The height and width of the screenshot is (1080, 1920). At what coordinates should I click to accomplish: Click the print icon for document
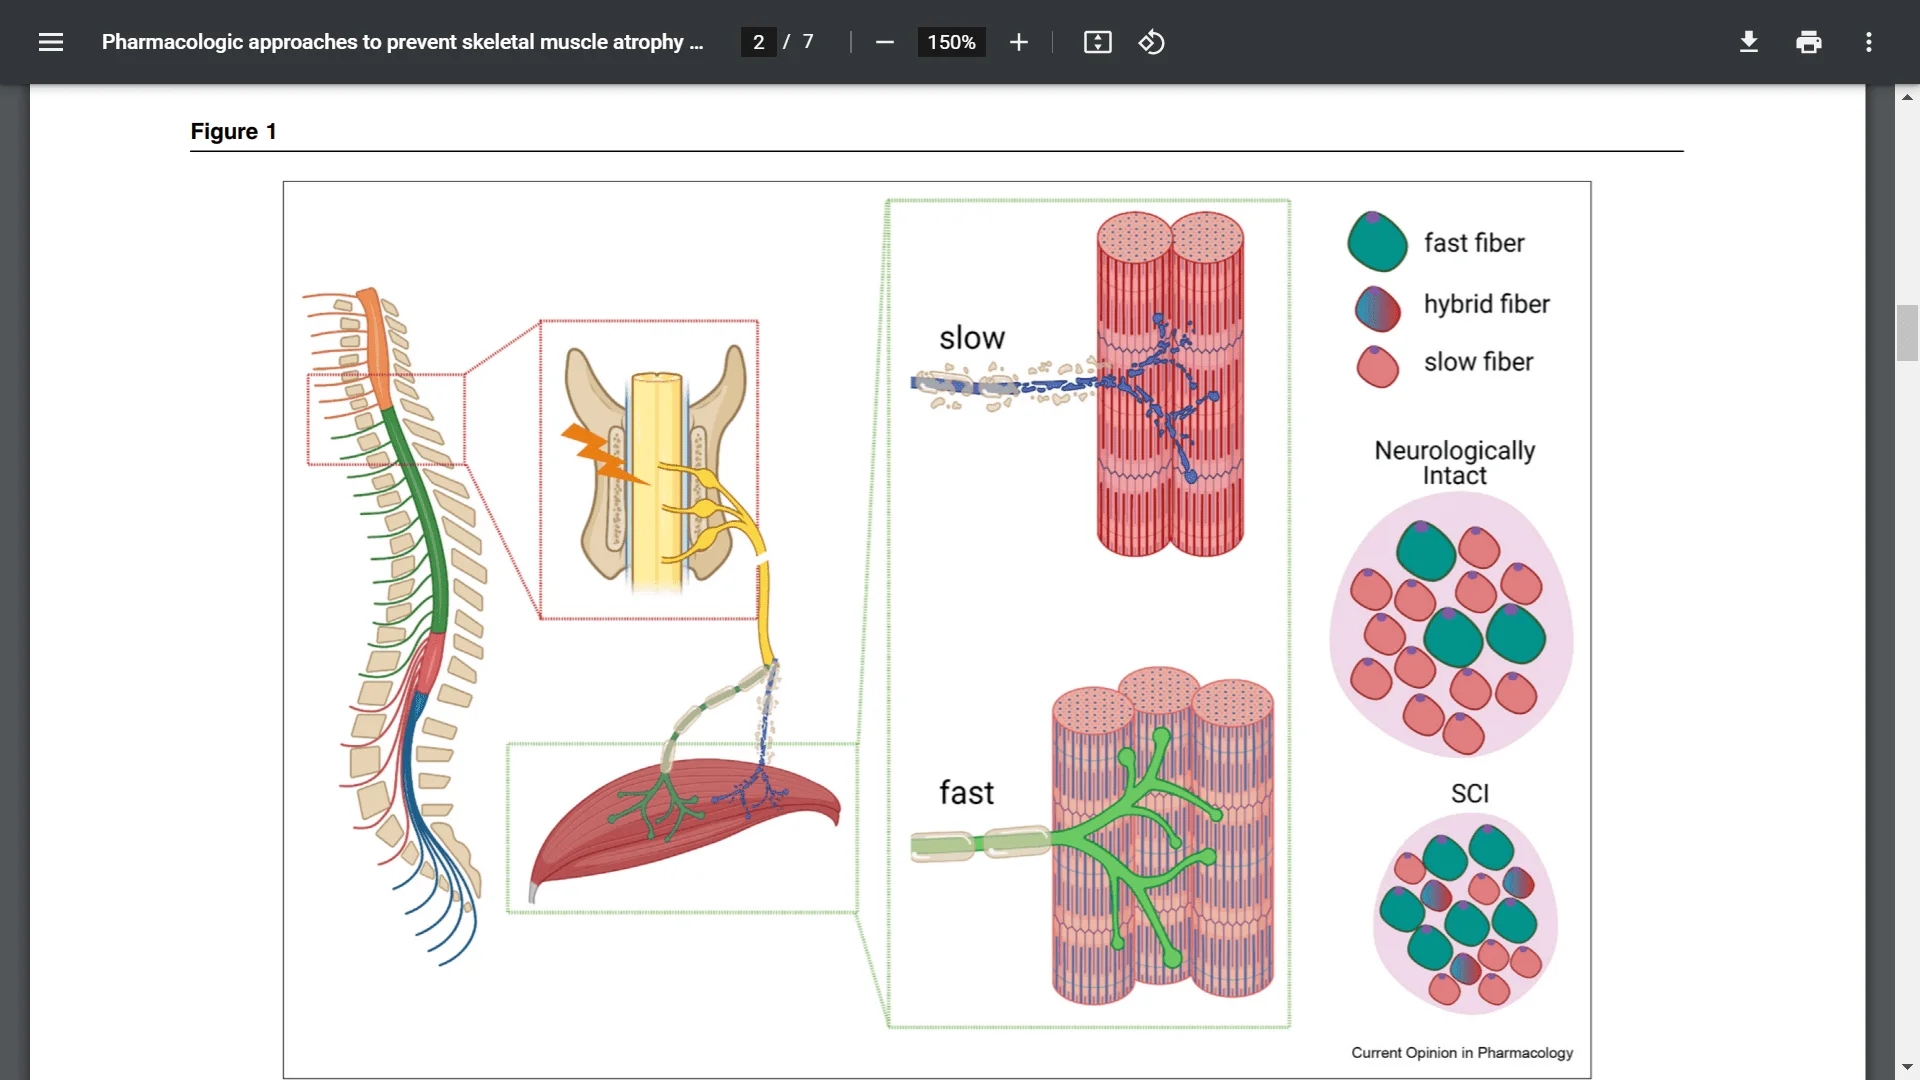[1808, 42]
